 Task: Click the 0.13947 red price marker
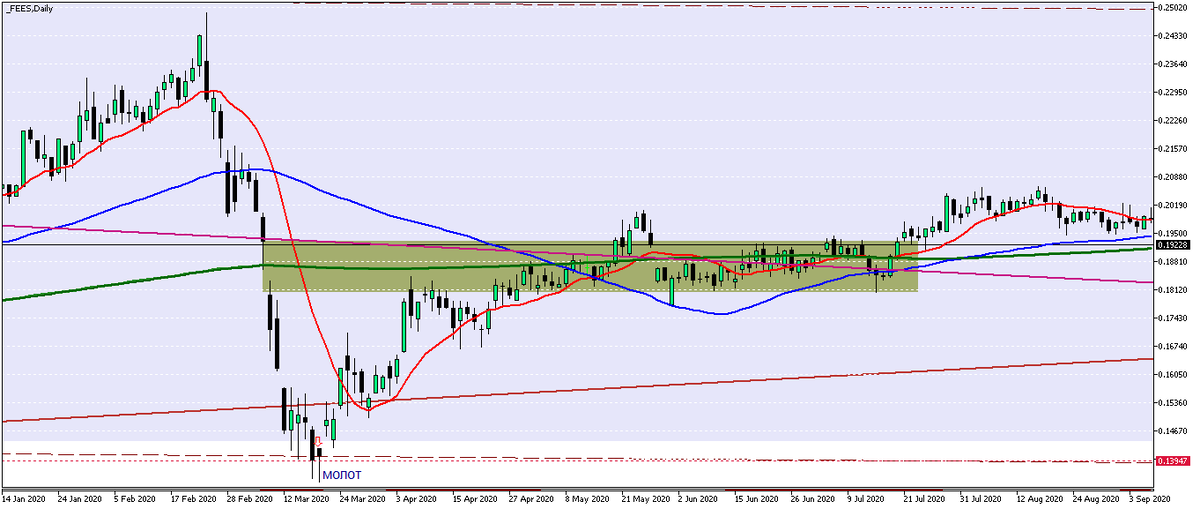(1173, 460)
